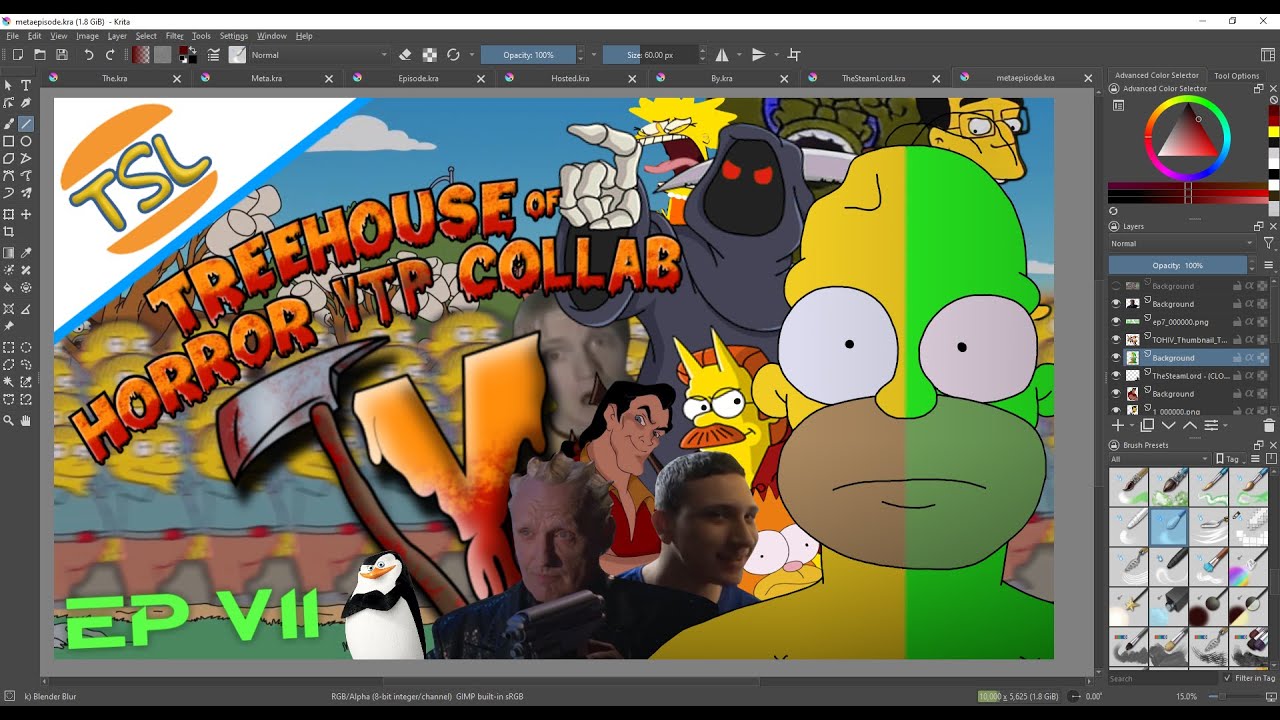Select the Move tool
This screenshot has width=1280, height=720.
point(26,214)
